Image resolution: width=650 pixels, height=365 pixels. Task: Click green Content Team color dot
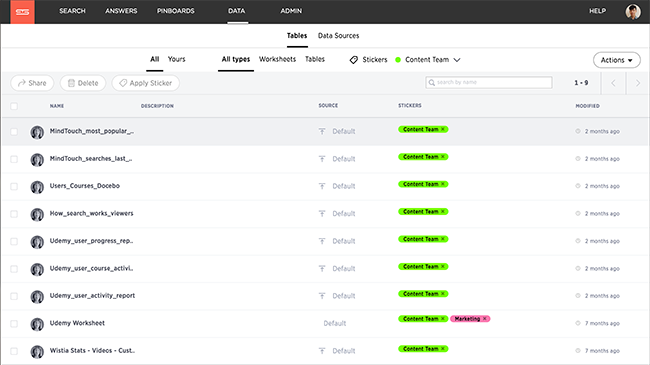pyautogui.click(x=398, y=60)
